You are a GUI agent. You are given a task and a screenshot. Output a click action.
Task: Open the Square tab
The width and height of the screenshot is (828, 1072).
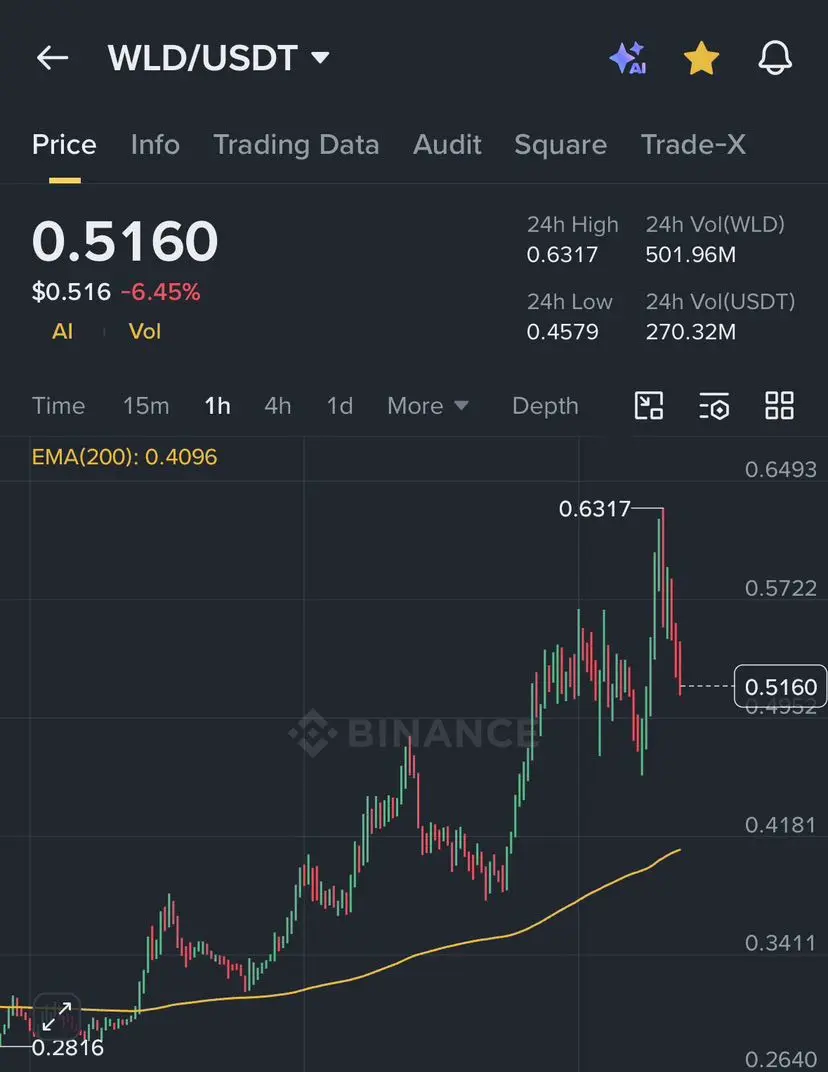[x=561, y=145]
